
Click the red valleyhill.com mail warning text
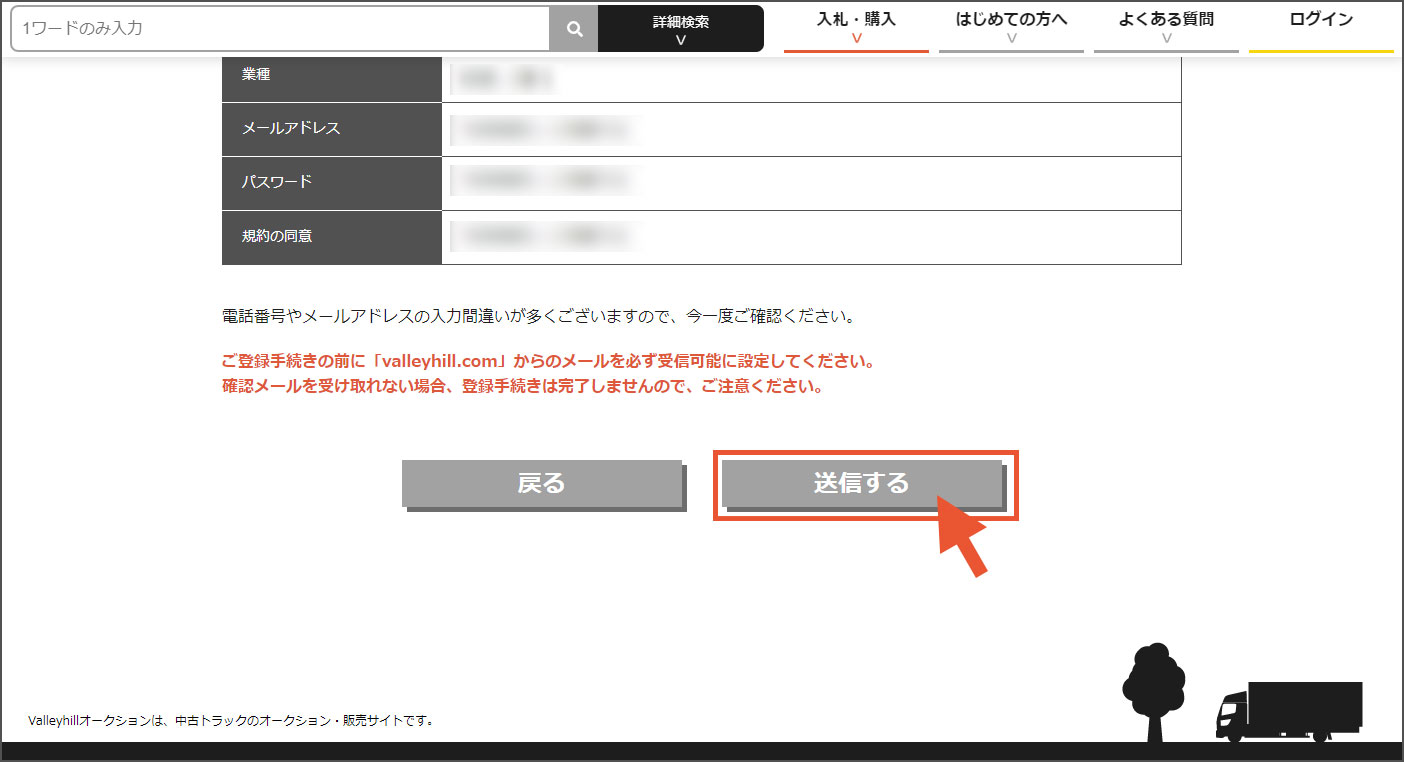click(x=548, y=361)
